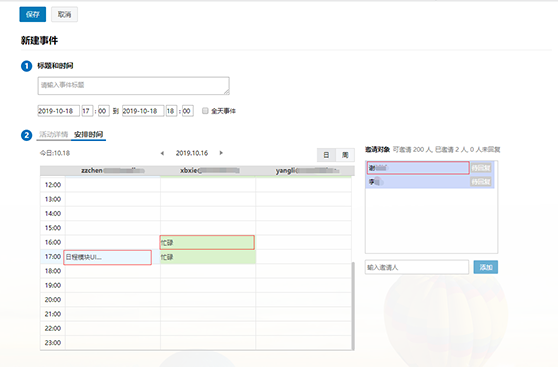Image resolution: width=558 pixels, height=367 pixels.
Task: Select the start hour 17 field
Action: coord(87,111)
